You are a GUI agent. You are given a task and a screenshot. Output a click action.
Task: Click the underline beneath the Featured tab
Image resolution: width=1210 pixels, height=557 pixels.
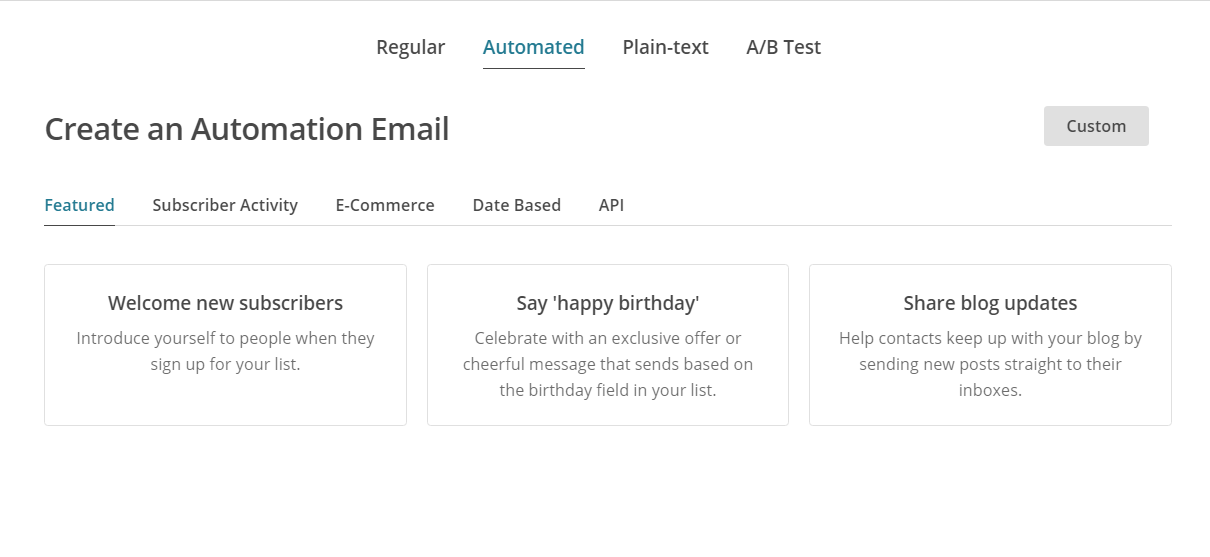pos(79,225)
